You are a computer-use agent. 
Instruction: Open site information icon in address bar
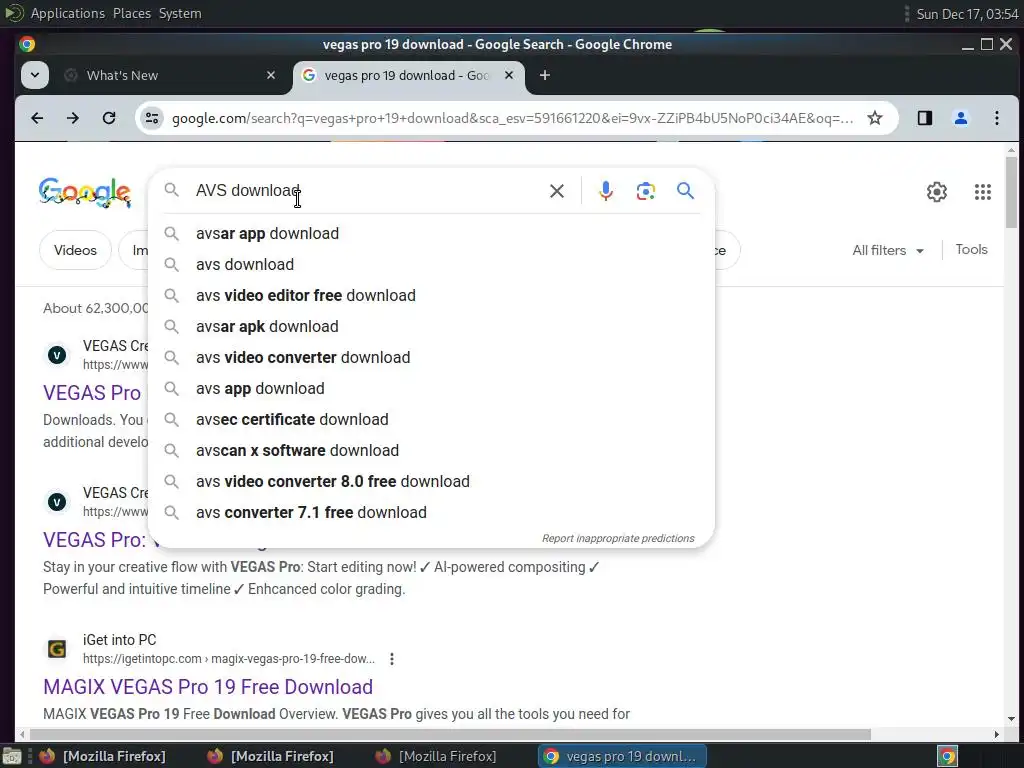(x=152, y=118)
